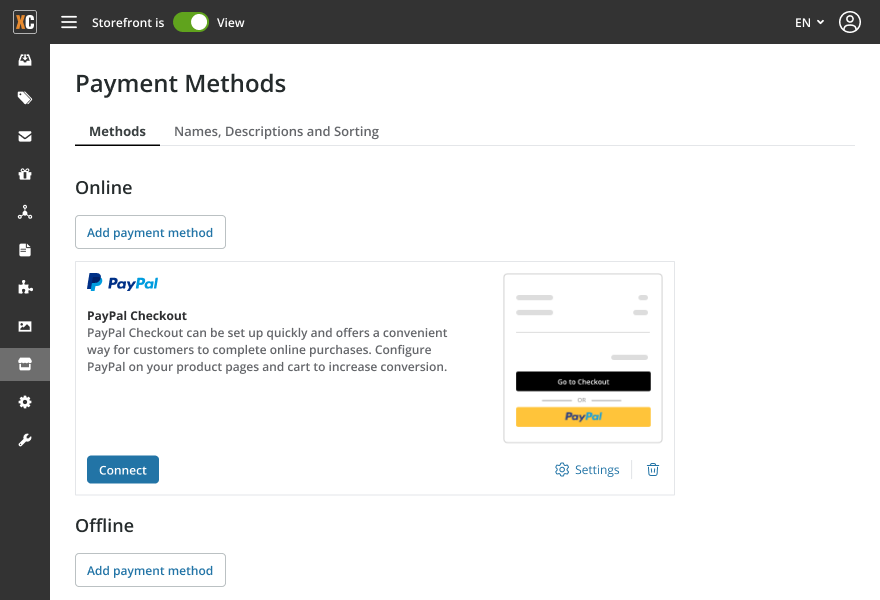Switch to Names, Descriptions and Sorting tab
This screenshot has width=880, height=600.
[x=276, y=132]
